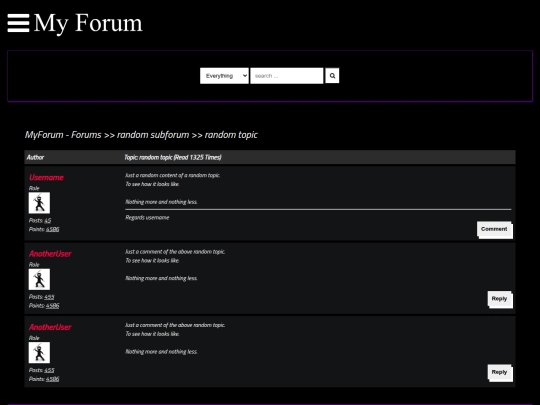This screenshot has width=540, height=405.
Task: Click first AnotherUser's points value 4586
Action: (x=52, y=306)
